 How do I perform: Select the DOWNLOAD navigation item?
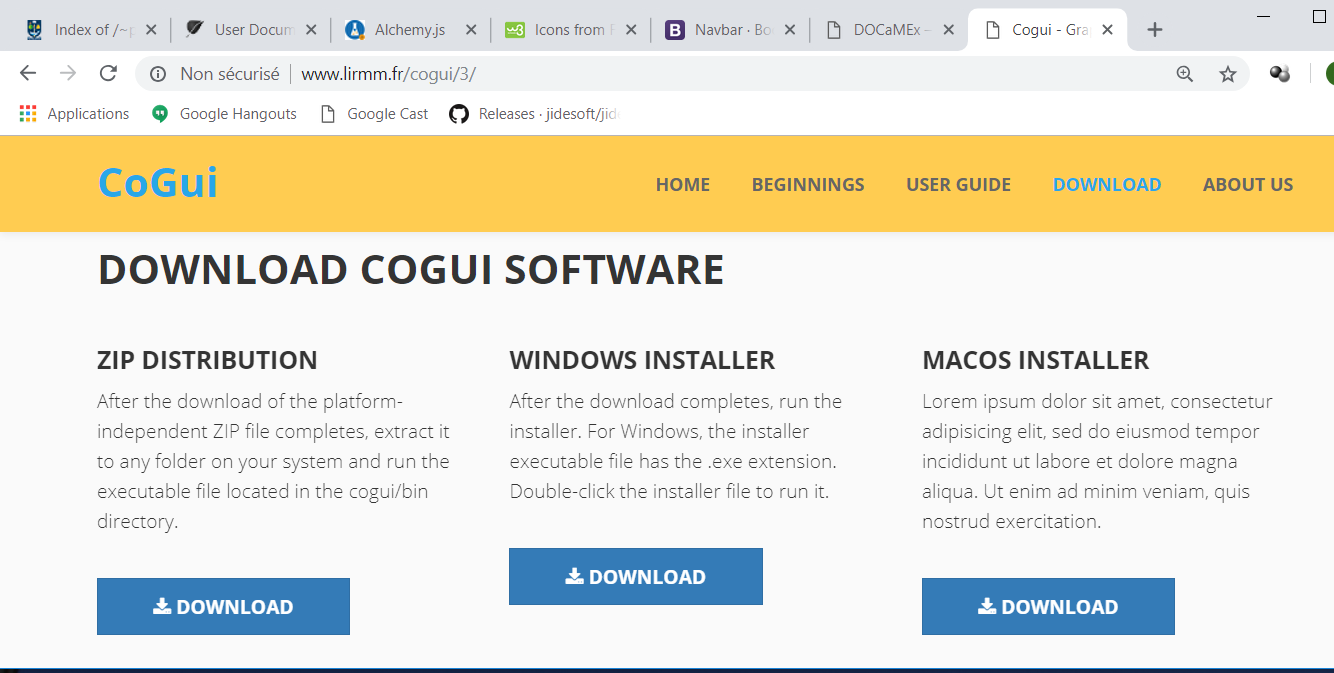tap(1107, 184)
